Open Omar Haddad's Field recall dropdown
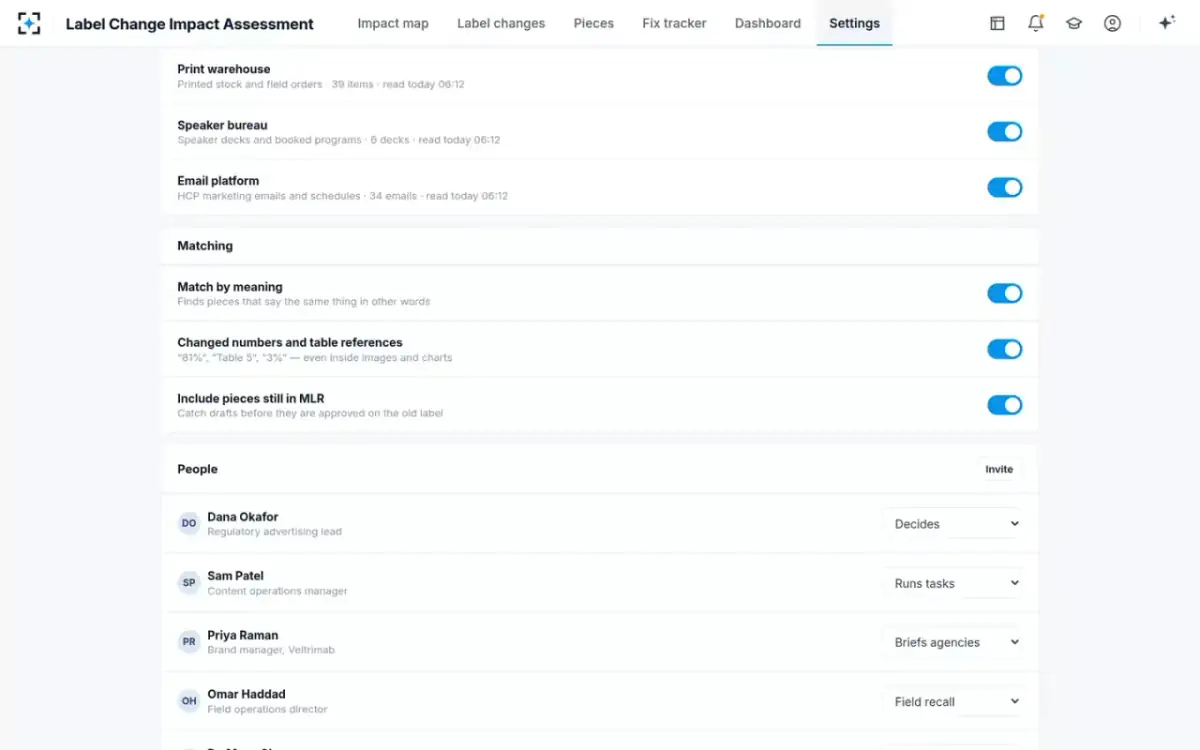1200x750 pixels. pyautogui.click(x=955, y=701)
